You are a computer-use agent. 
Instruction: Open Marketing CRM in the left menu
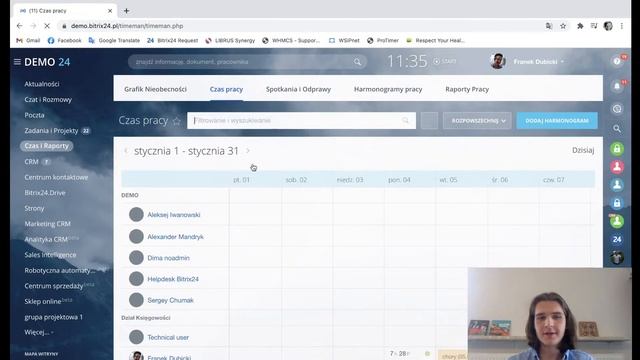pyautogui.click(x=47, y=224)
